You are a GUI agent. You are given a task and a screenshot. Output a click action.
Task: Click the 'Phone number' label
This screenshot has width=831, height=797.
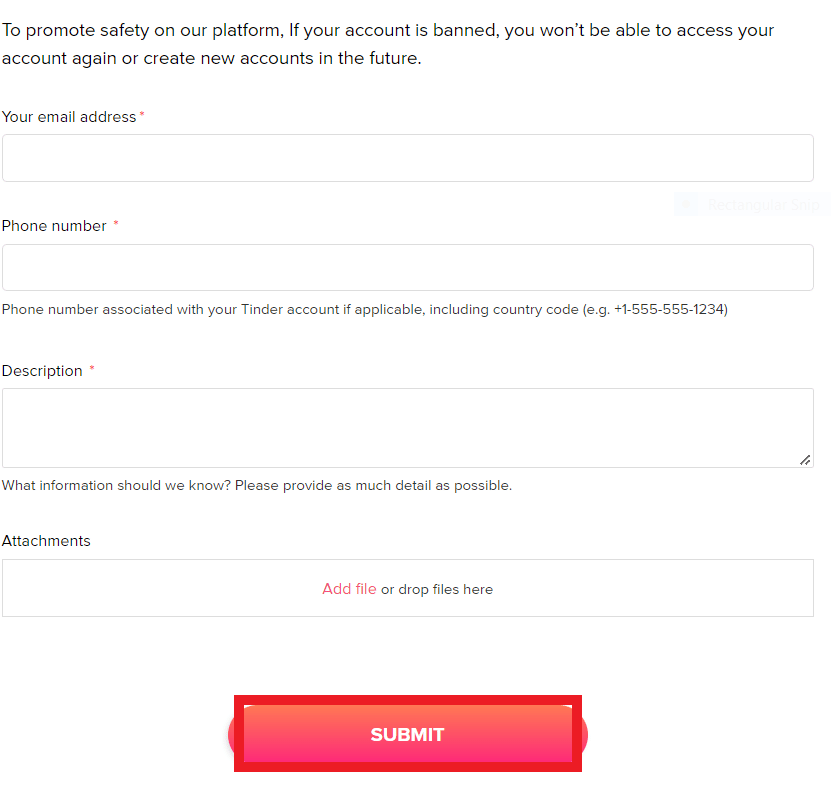pyautogui.click(x=53, y=226)
